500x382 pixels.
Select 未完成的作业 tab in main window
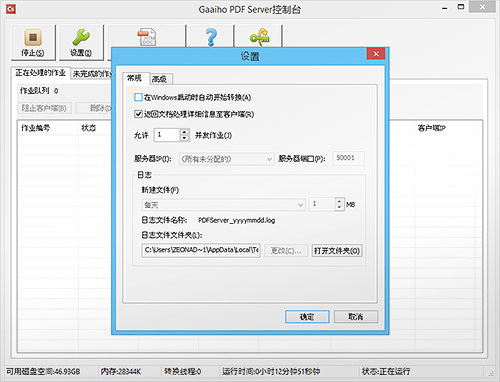pos(92,74)
